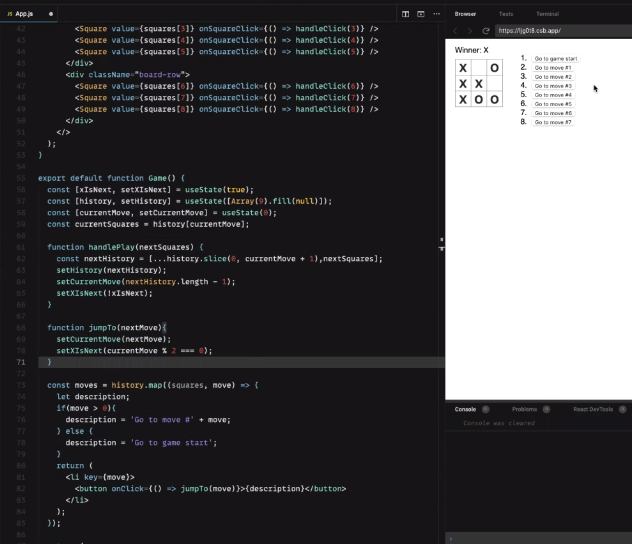Viewport: 632px width, 544px height.
Task: Click the 'Console was cleared' message
Action: [x=499, y=423]
